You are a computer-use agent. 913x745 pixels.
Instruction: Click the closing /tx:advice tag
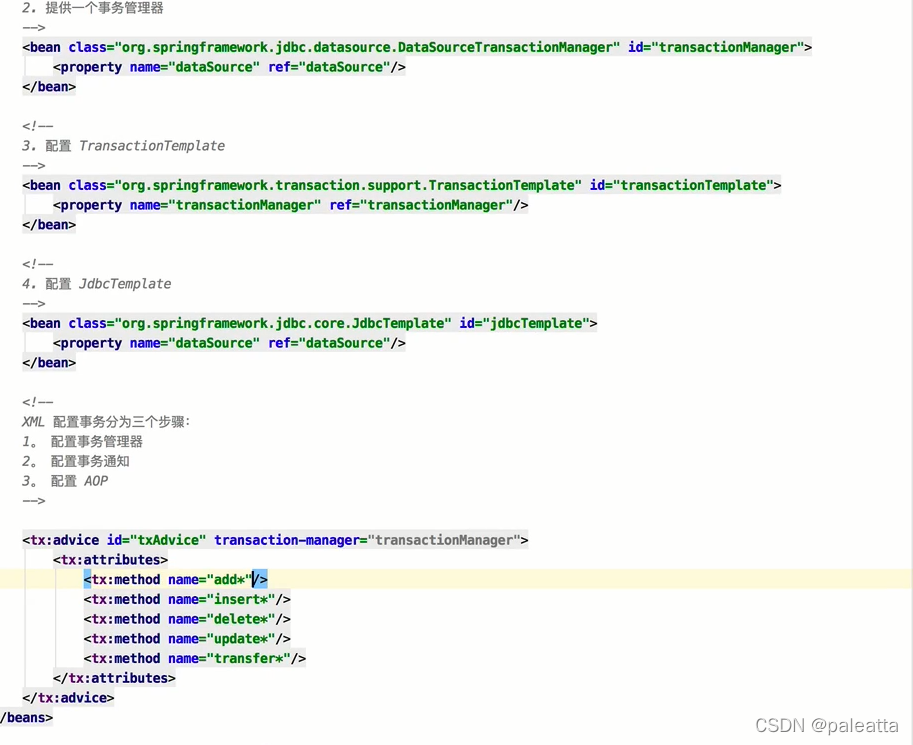click(x=68, y=698)
